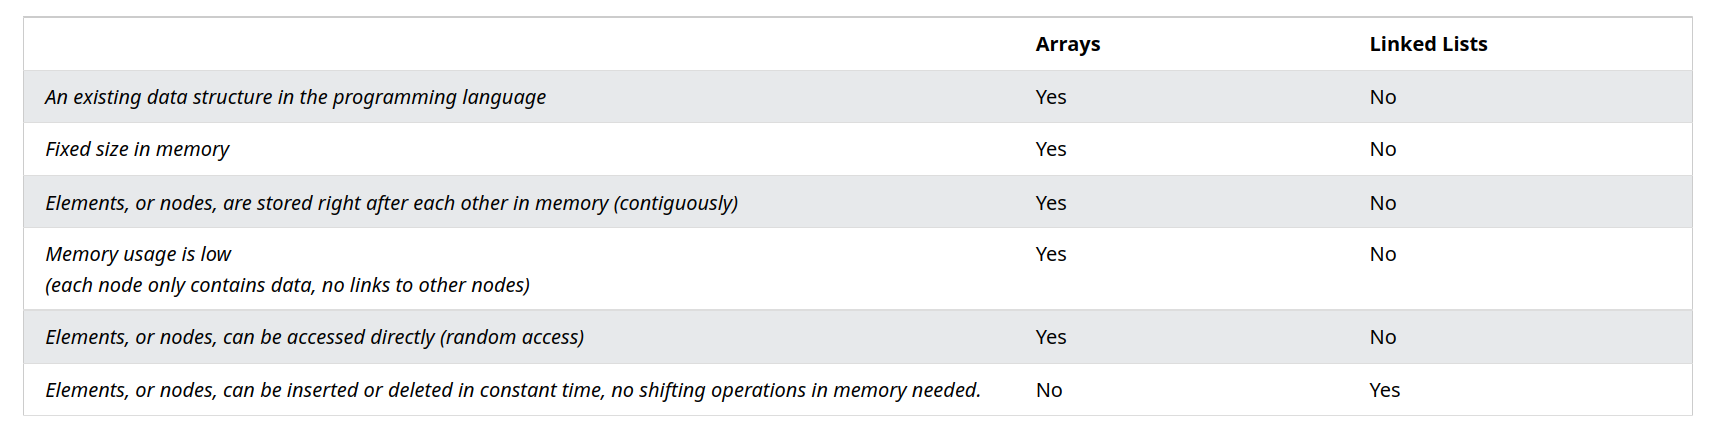Select Arrays 'Yes' in the random access row
The image size is (1722, 439).
(1050, 337)
